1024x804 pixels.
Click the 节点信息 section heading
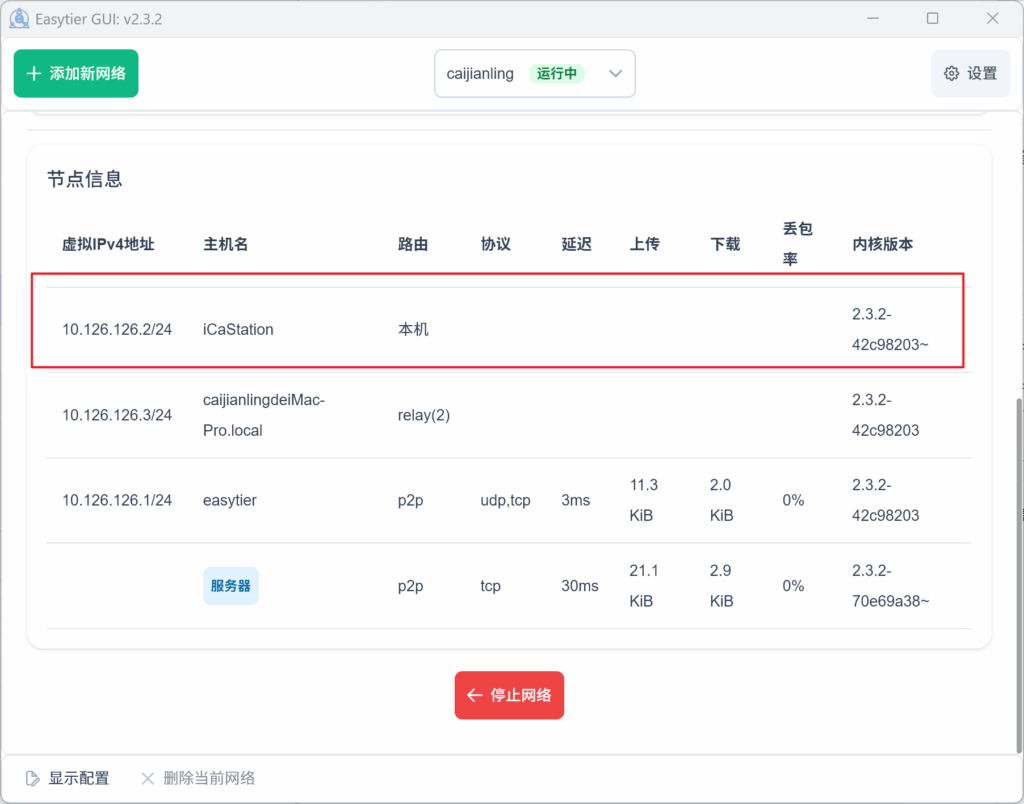(x=85, y=179)
